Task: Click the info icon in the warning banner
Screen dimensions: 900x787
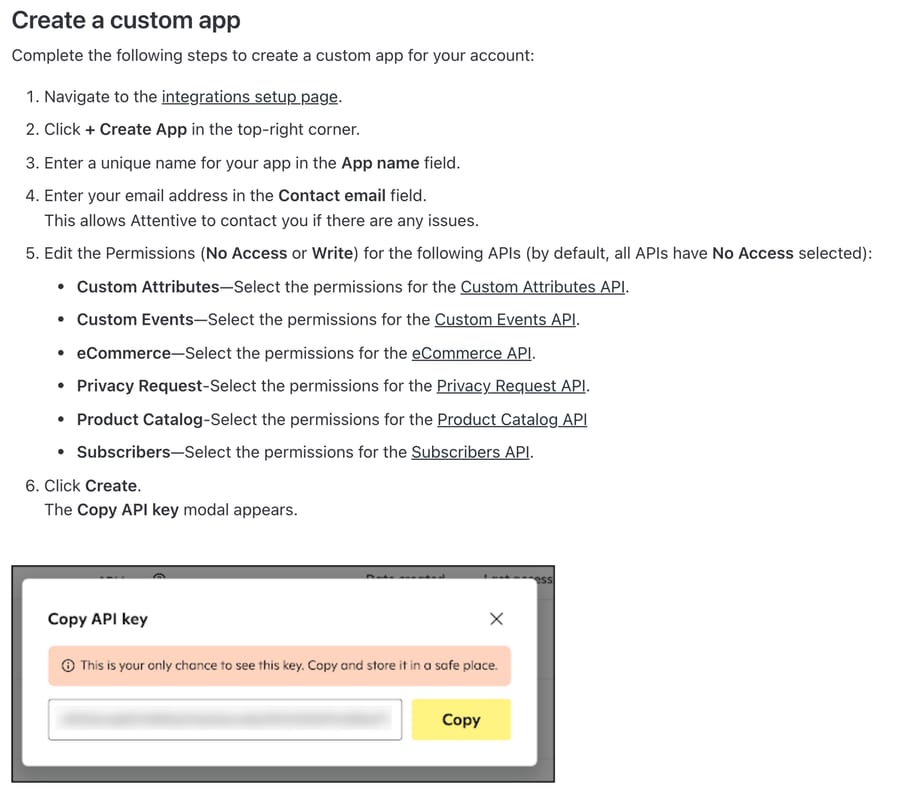Action: pos(68,665)
